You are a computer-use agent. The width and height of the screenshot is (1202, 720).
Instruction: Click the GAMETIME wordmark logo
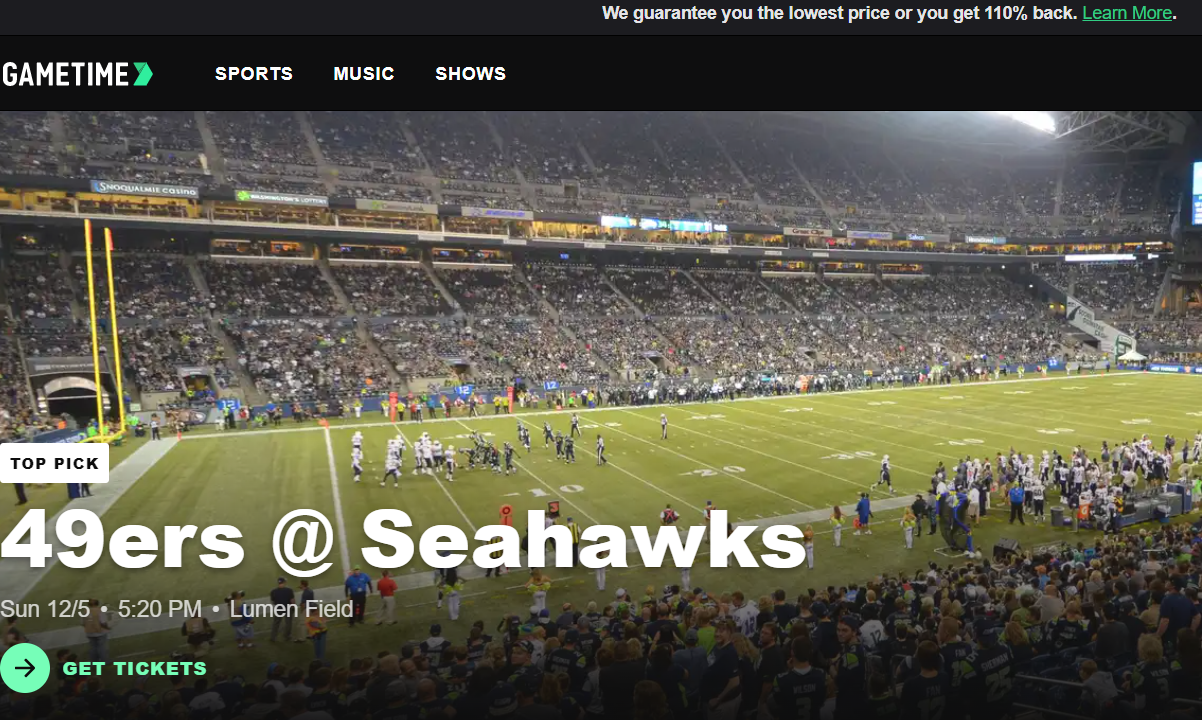coord(77,74)
